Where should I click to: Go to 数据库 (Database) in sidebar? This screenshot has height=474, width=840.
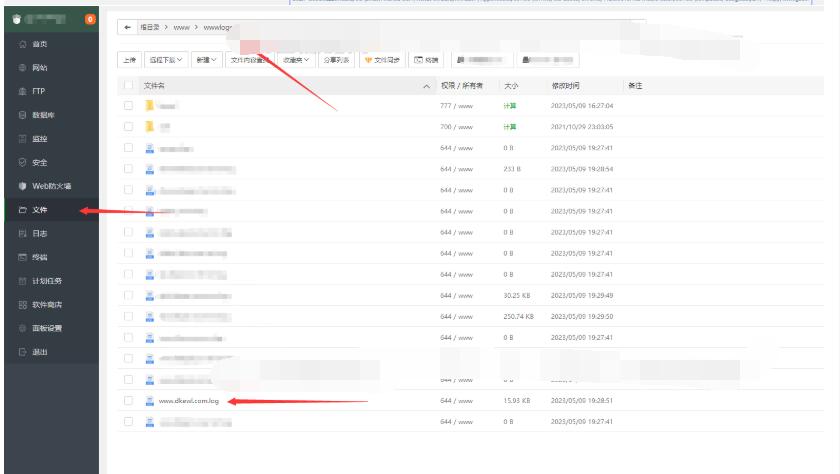coord(43,115)
